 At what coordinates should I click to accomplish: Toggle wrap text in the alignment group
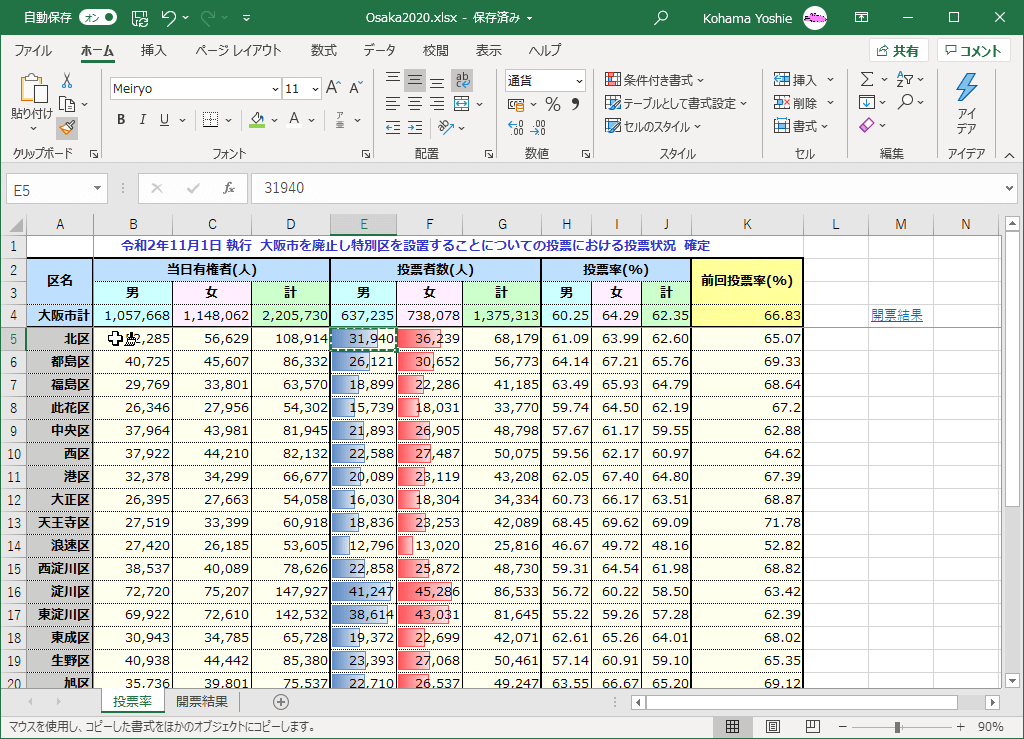click(462, 80)
